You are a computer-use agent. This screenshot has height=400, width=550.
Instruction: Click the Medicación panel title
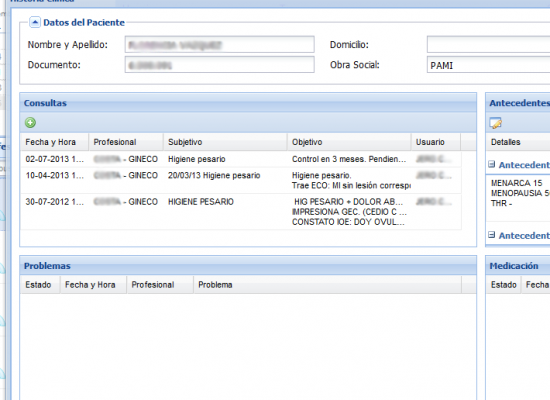pos(514,266)
